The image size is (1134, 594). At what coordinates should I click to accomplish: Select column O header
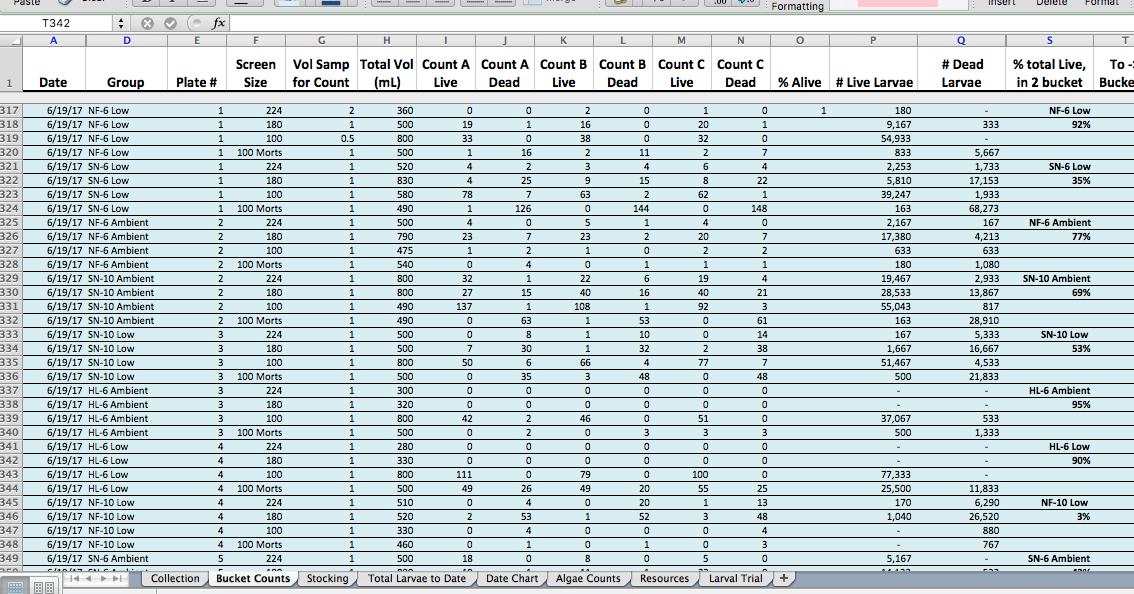800,41
